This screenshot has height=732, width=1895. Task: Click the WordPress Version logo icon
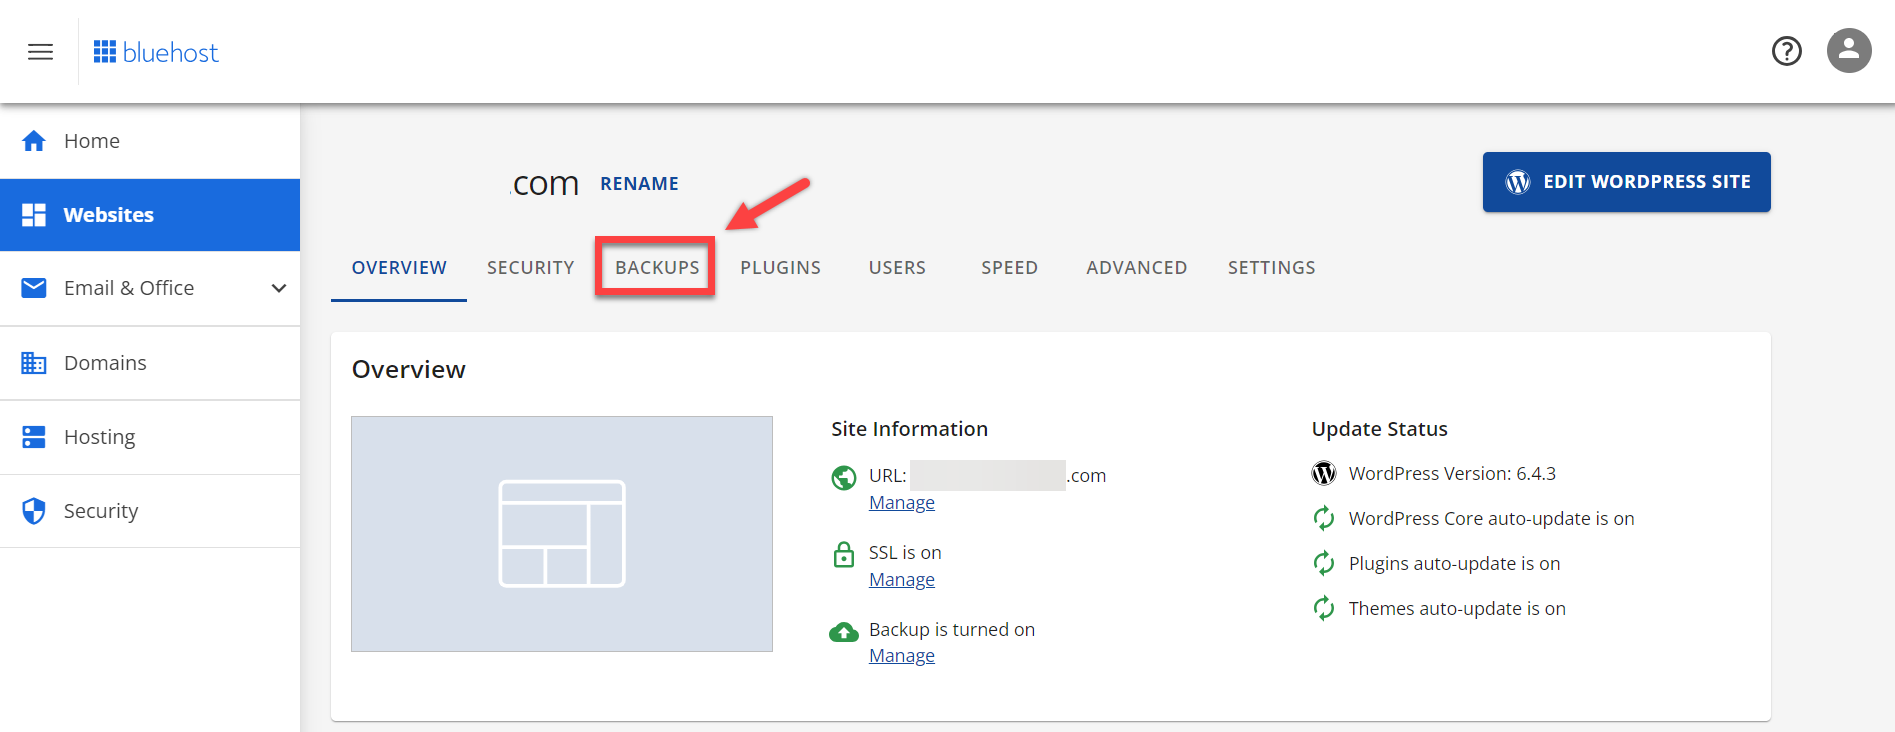point(1324,473)
